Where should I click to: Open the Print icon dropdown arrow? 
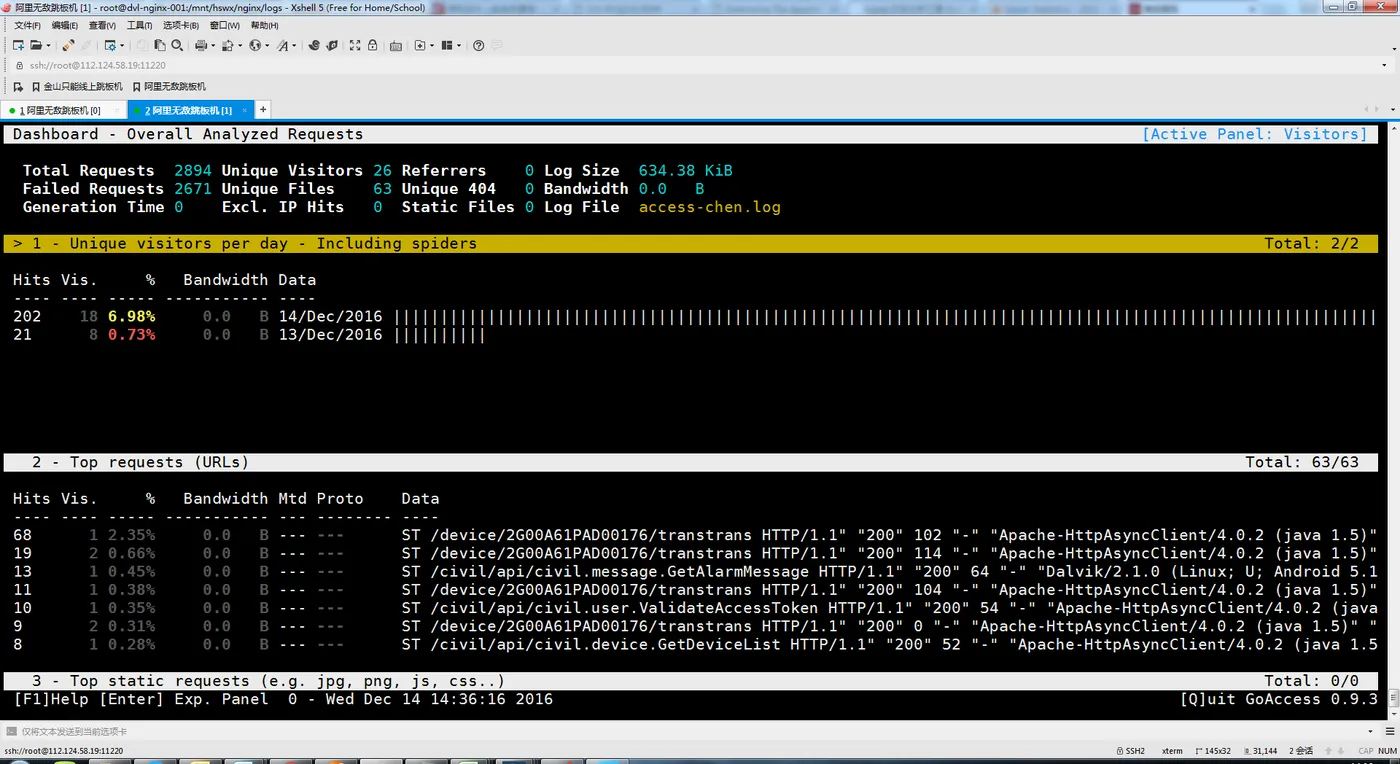coord(212,45)
